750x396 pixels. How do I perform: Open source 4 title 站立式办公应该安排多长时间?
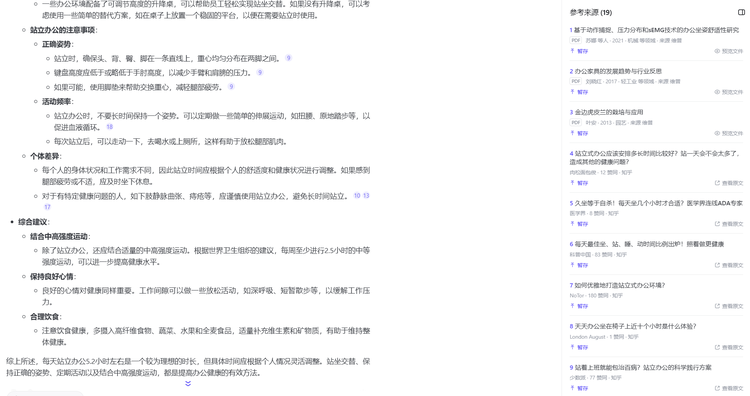[x=656, y=157]
